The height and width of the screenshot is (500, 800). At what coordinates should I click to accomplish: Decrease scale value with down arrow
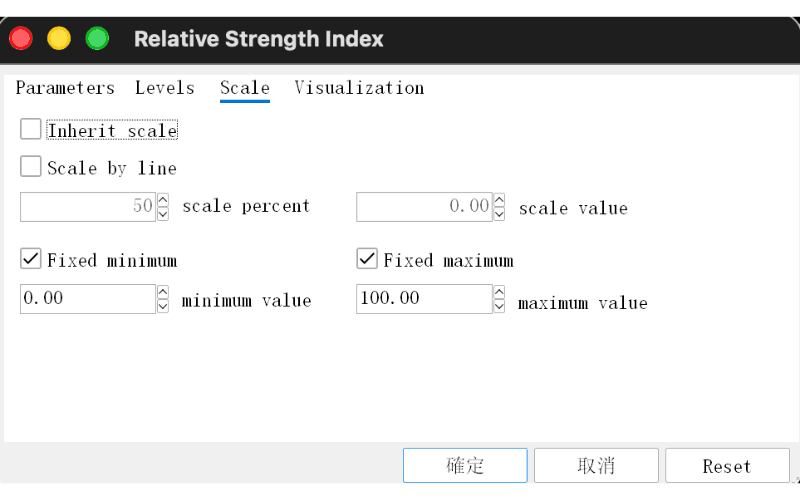point(499,214)
